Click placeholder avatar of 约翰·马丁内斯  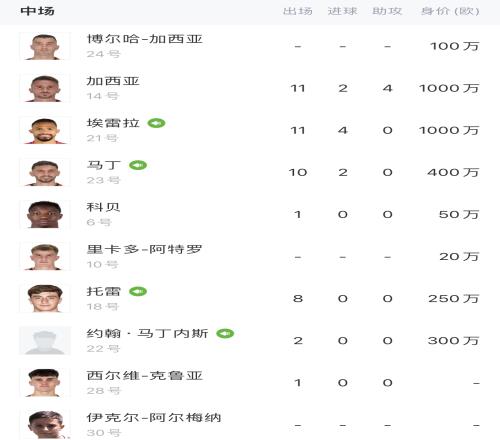[x=45, y=340]
